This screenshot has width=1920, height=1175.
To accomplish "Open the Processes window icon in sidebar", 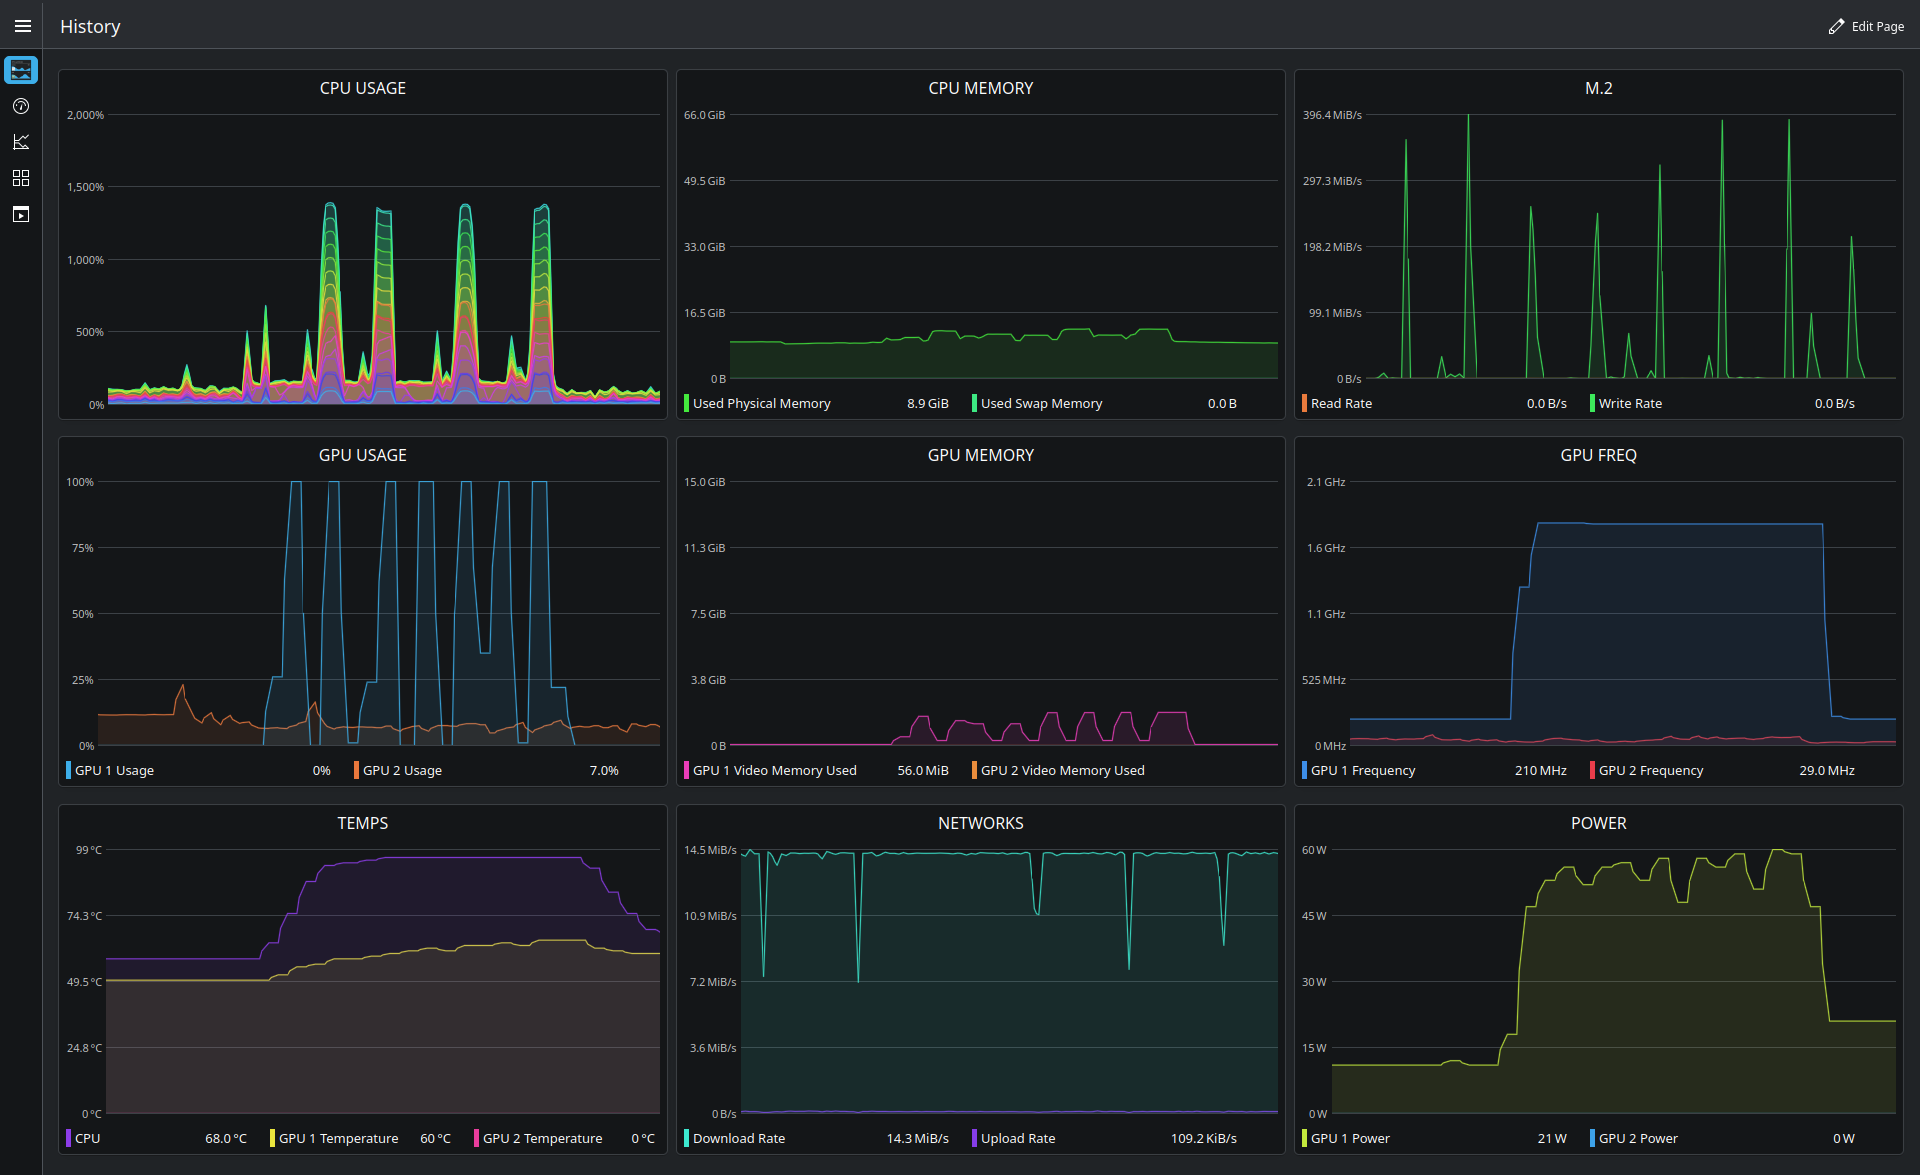I will pyautogui.click(x=21, y=214).
